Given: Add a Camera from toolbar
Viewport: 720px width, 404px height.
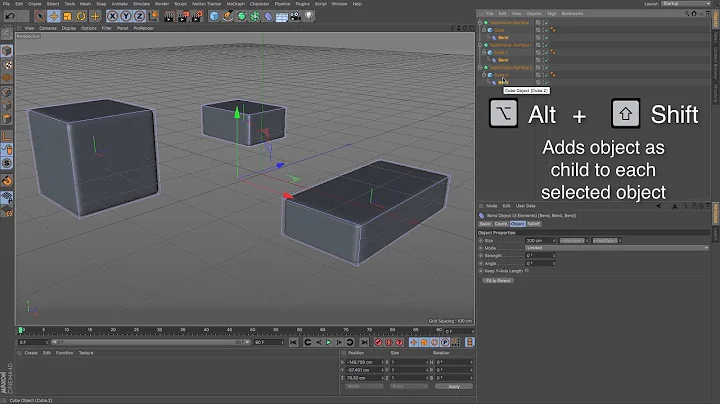Looking at the screenshot, I should (x=296, y=17).
